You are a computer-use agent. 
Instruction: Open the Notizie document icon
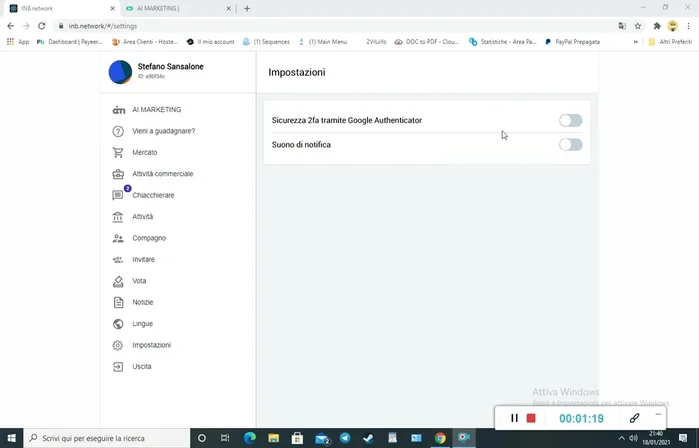point(118,302)
